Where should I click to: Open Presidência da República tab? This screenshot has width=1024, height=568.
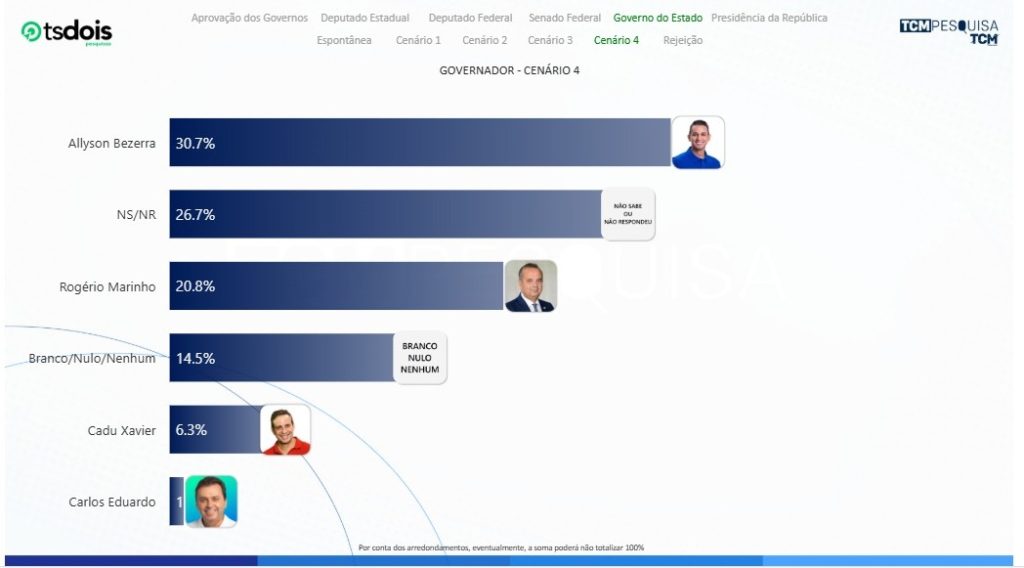point(769,18)
